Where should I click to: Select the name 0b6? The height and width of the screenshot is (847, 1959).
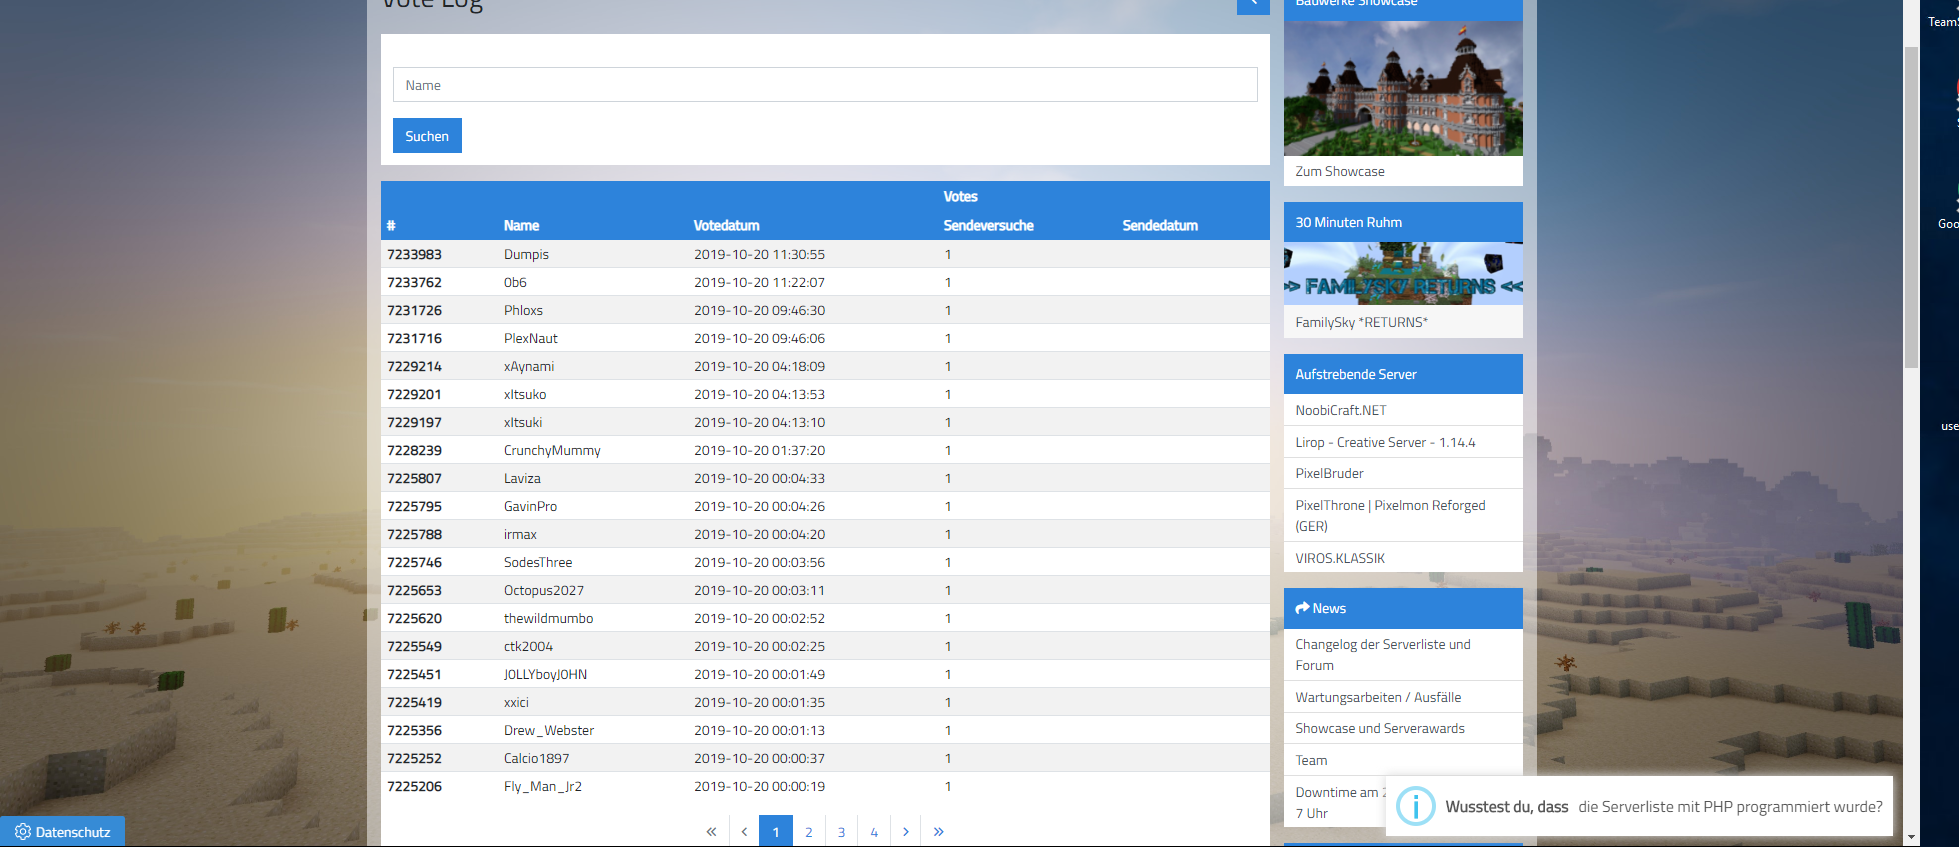coord(515,282)
